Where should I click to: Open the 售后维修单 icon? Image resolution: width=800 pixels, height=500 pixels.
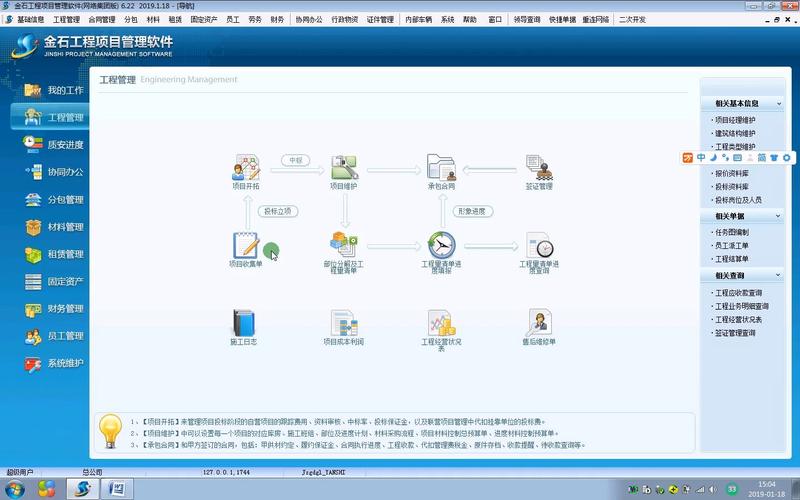coord(539,323)
